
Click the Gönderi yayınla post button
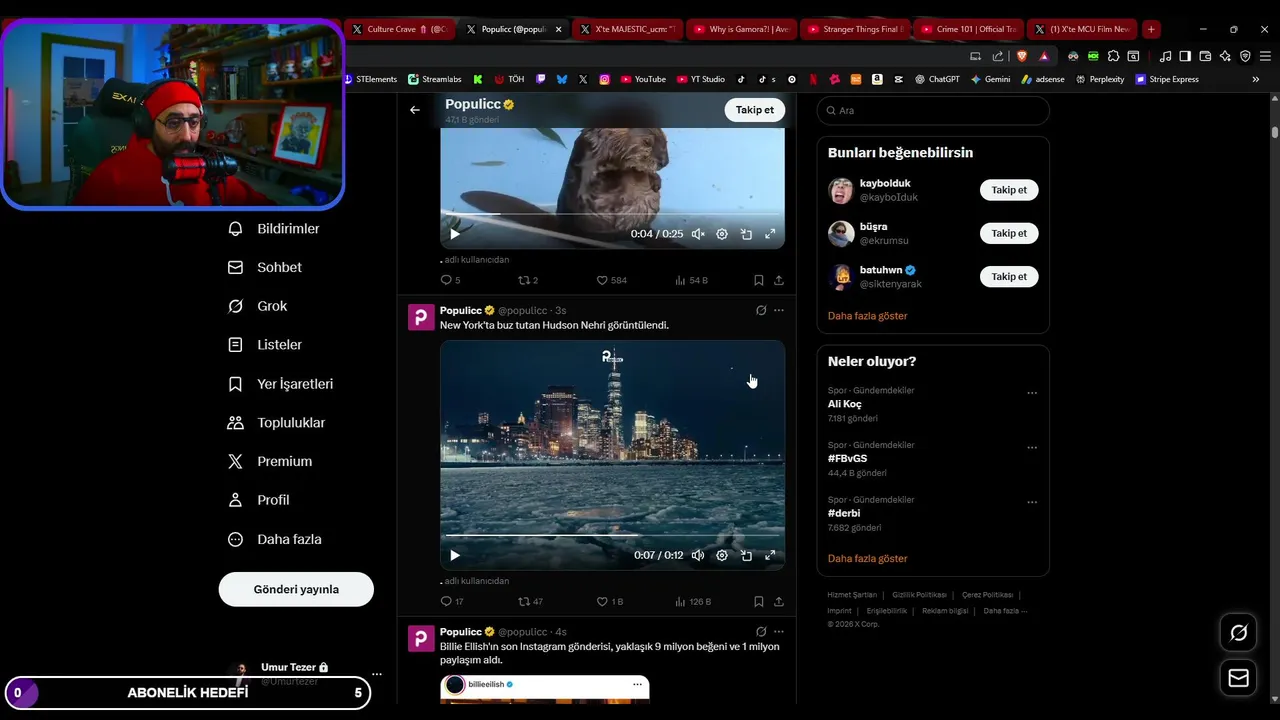(x=296, y=589)
